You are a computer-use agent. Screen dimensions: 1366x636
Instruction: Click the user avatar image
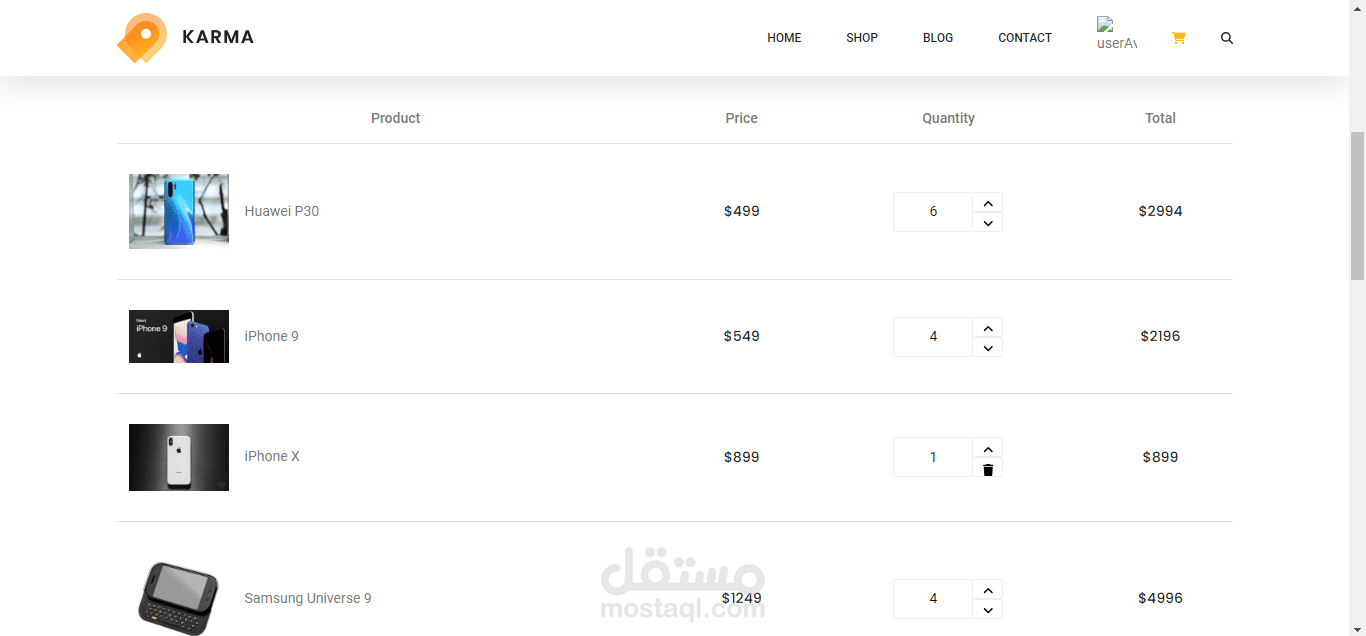point(1116,34)
